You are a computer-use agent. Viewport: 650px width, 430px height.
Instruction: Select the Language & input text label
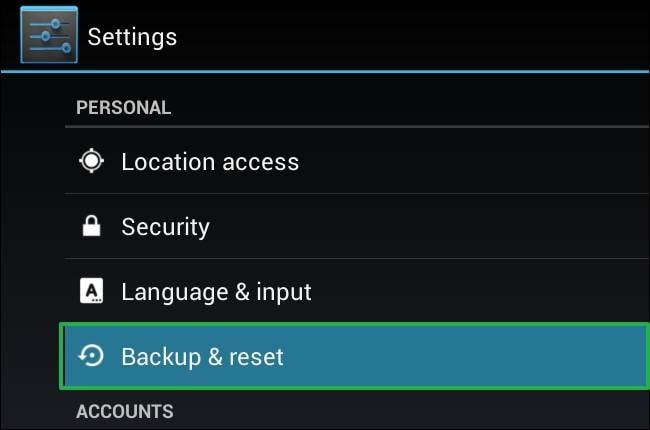[216, 292]
